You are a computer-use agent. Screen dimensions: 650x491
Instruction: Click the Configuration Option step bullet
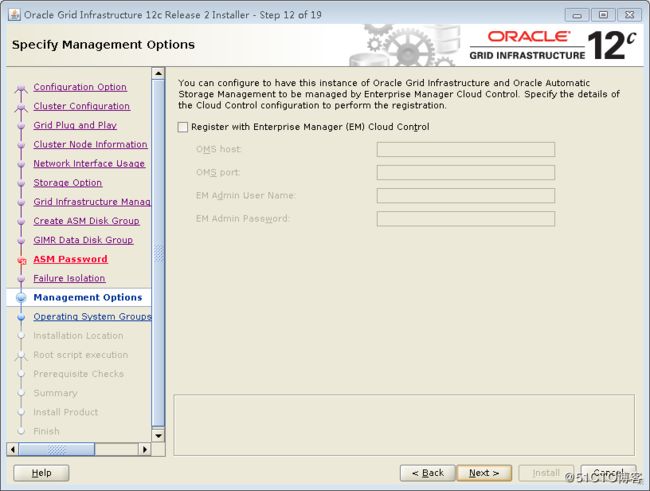21,88
